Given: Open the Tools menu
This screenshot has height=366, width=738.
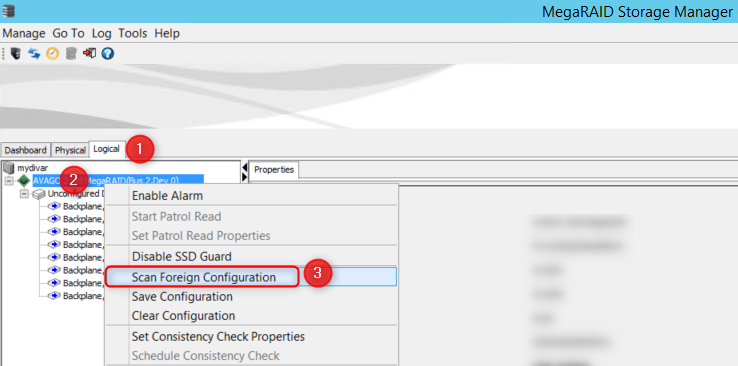Looking at the screenshot, I should 133,33.
